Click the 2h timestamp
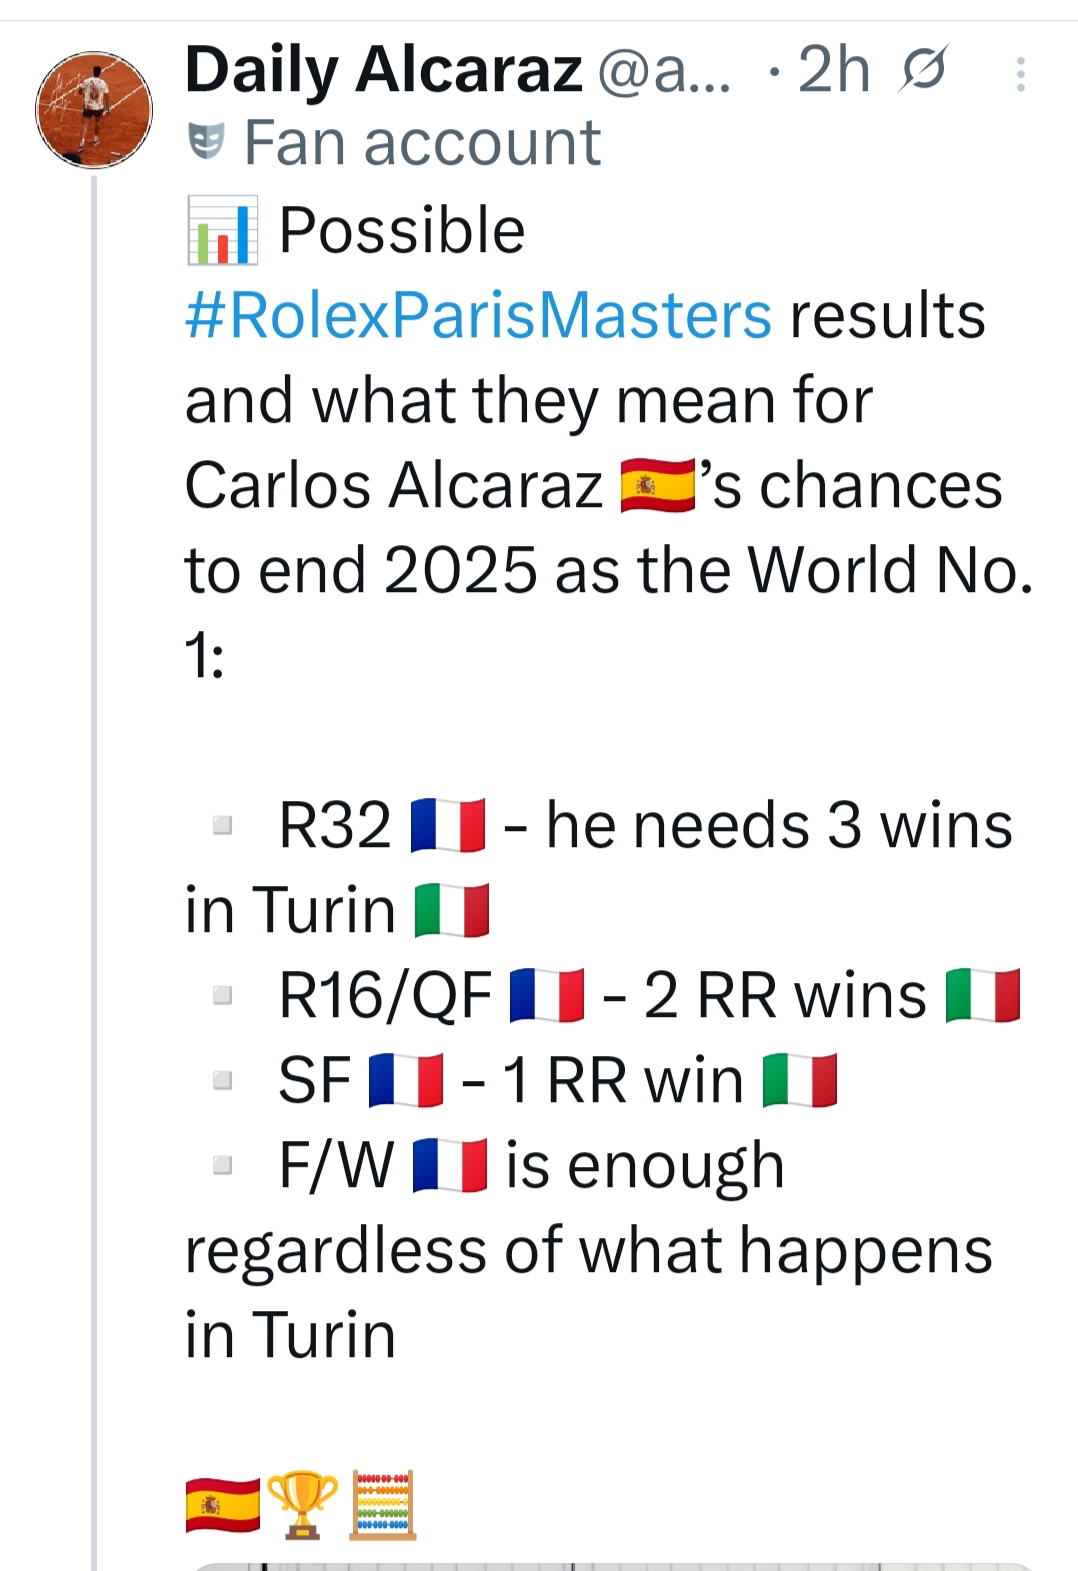The image size is (1078, 1571). tap(833, 70)
